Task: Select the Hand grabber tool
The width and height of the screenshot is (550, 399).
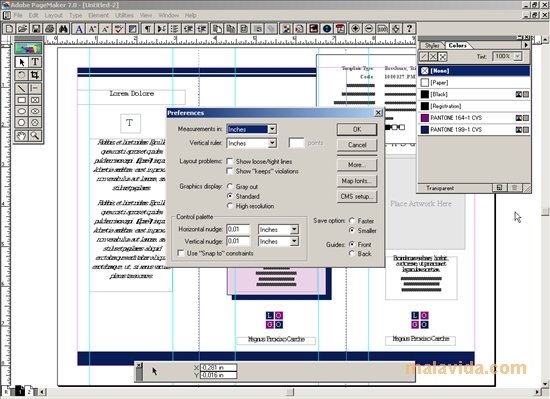Action: pyautogui.click(x=22, y=135)
